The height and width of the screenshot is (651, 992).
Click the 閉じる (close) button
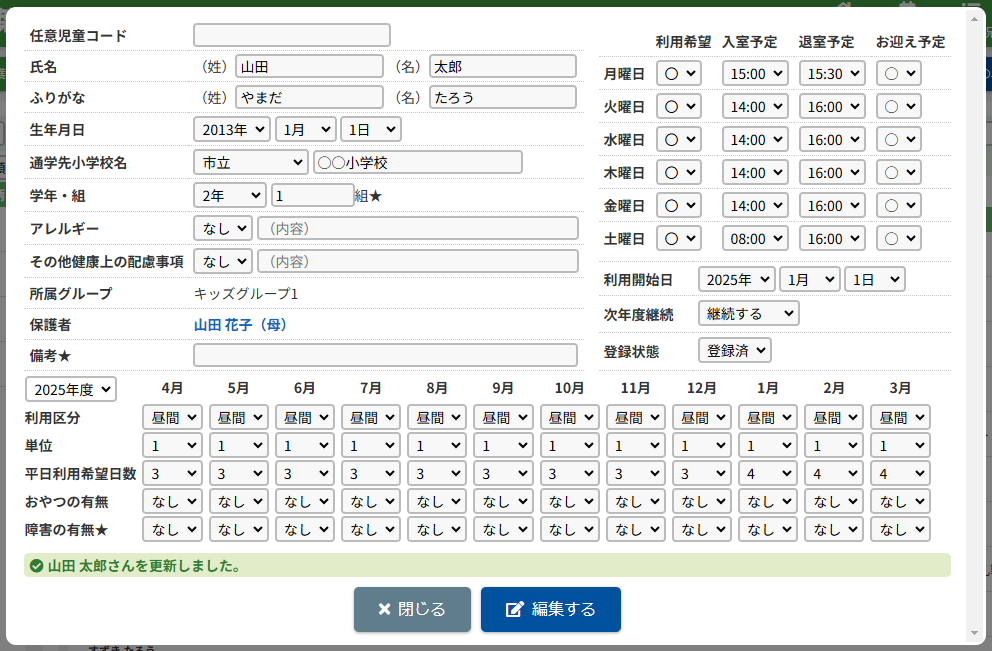point(411,609)
